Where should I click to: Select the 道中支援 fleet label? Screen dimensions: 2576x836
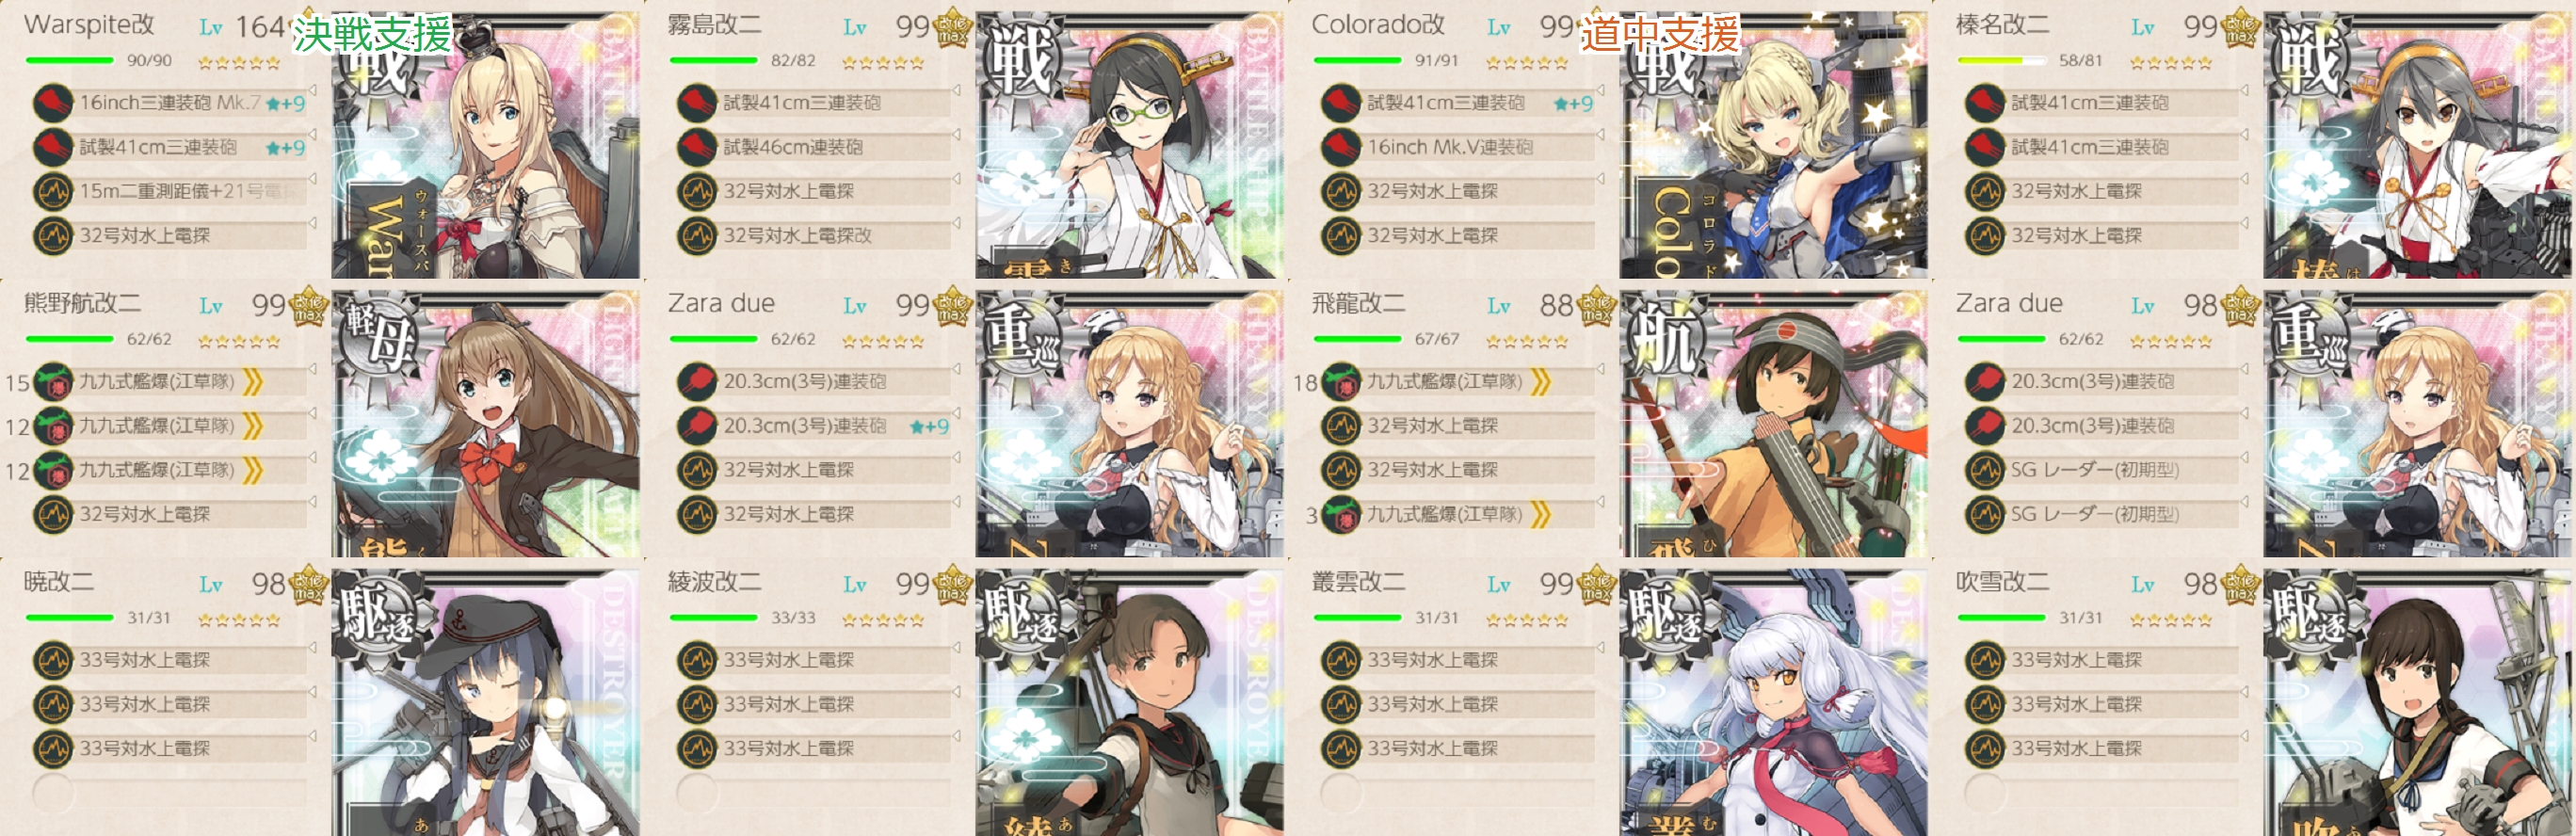(1660, 35)
